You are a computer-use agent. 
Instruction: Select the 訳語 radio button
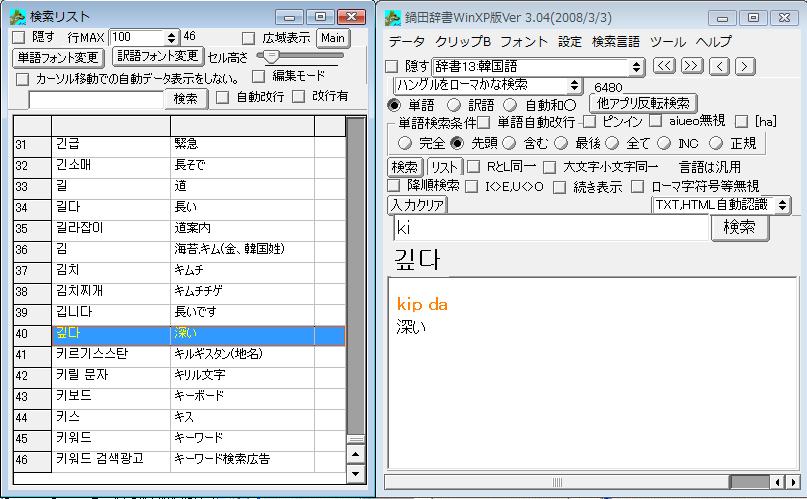click(453, 105)
